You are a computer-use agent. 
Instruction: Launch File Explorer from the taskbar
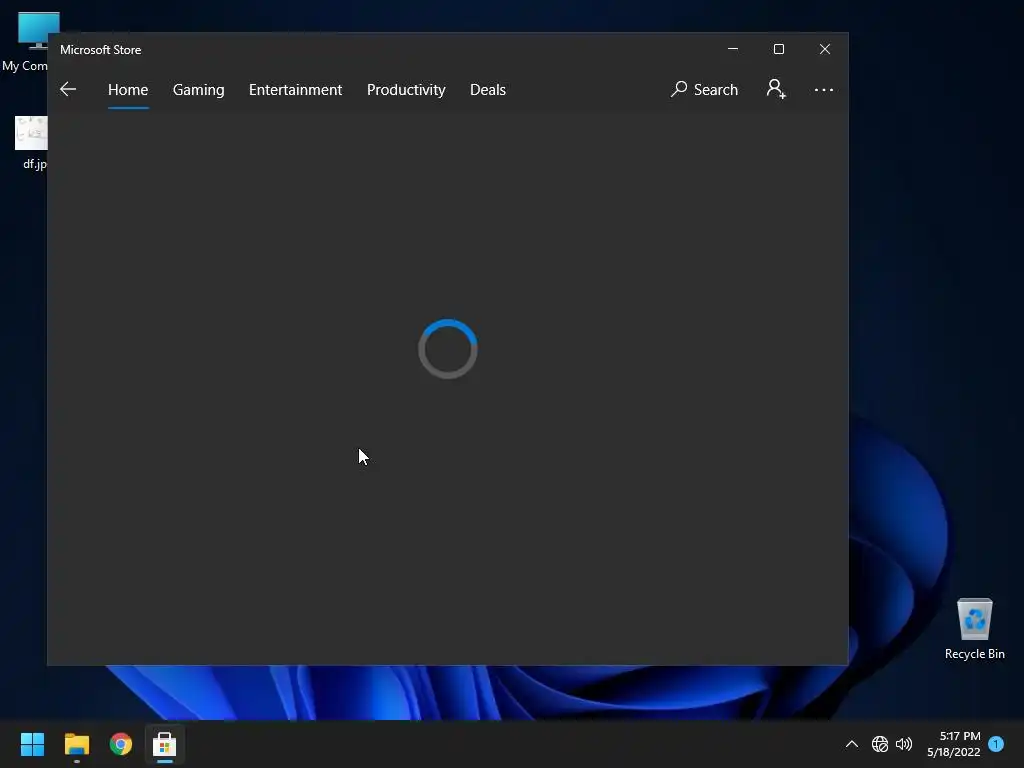[x=76, y=744]
